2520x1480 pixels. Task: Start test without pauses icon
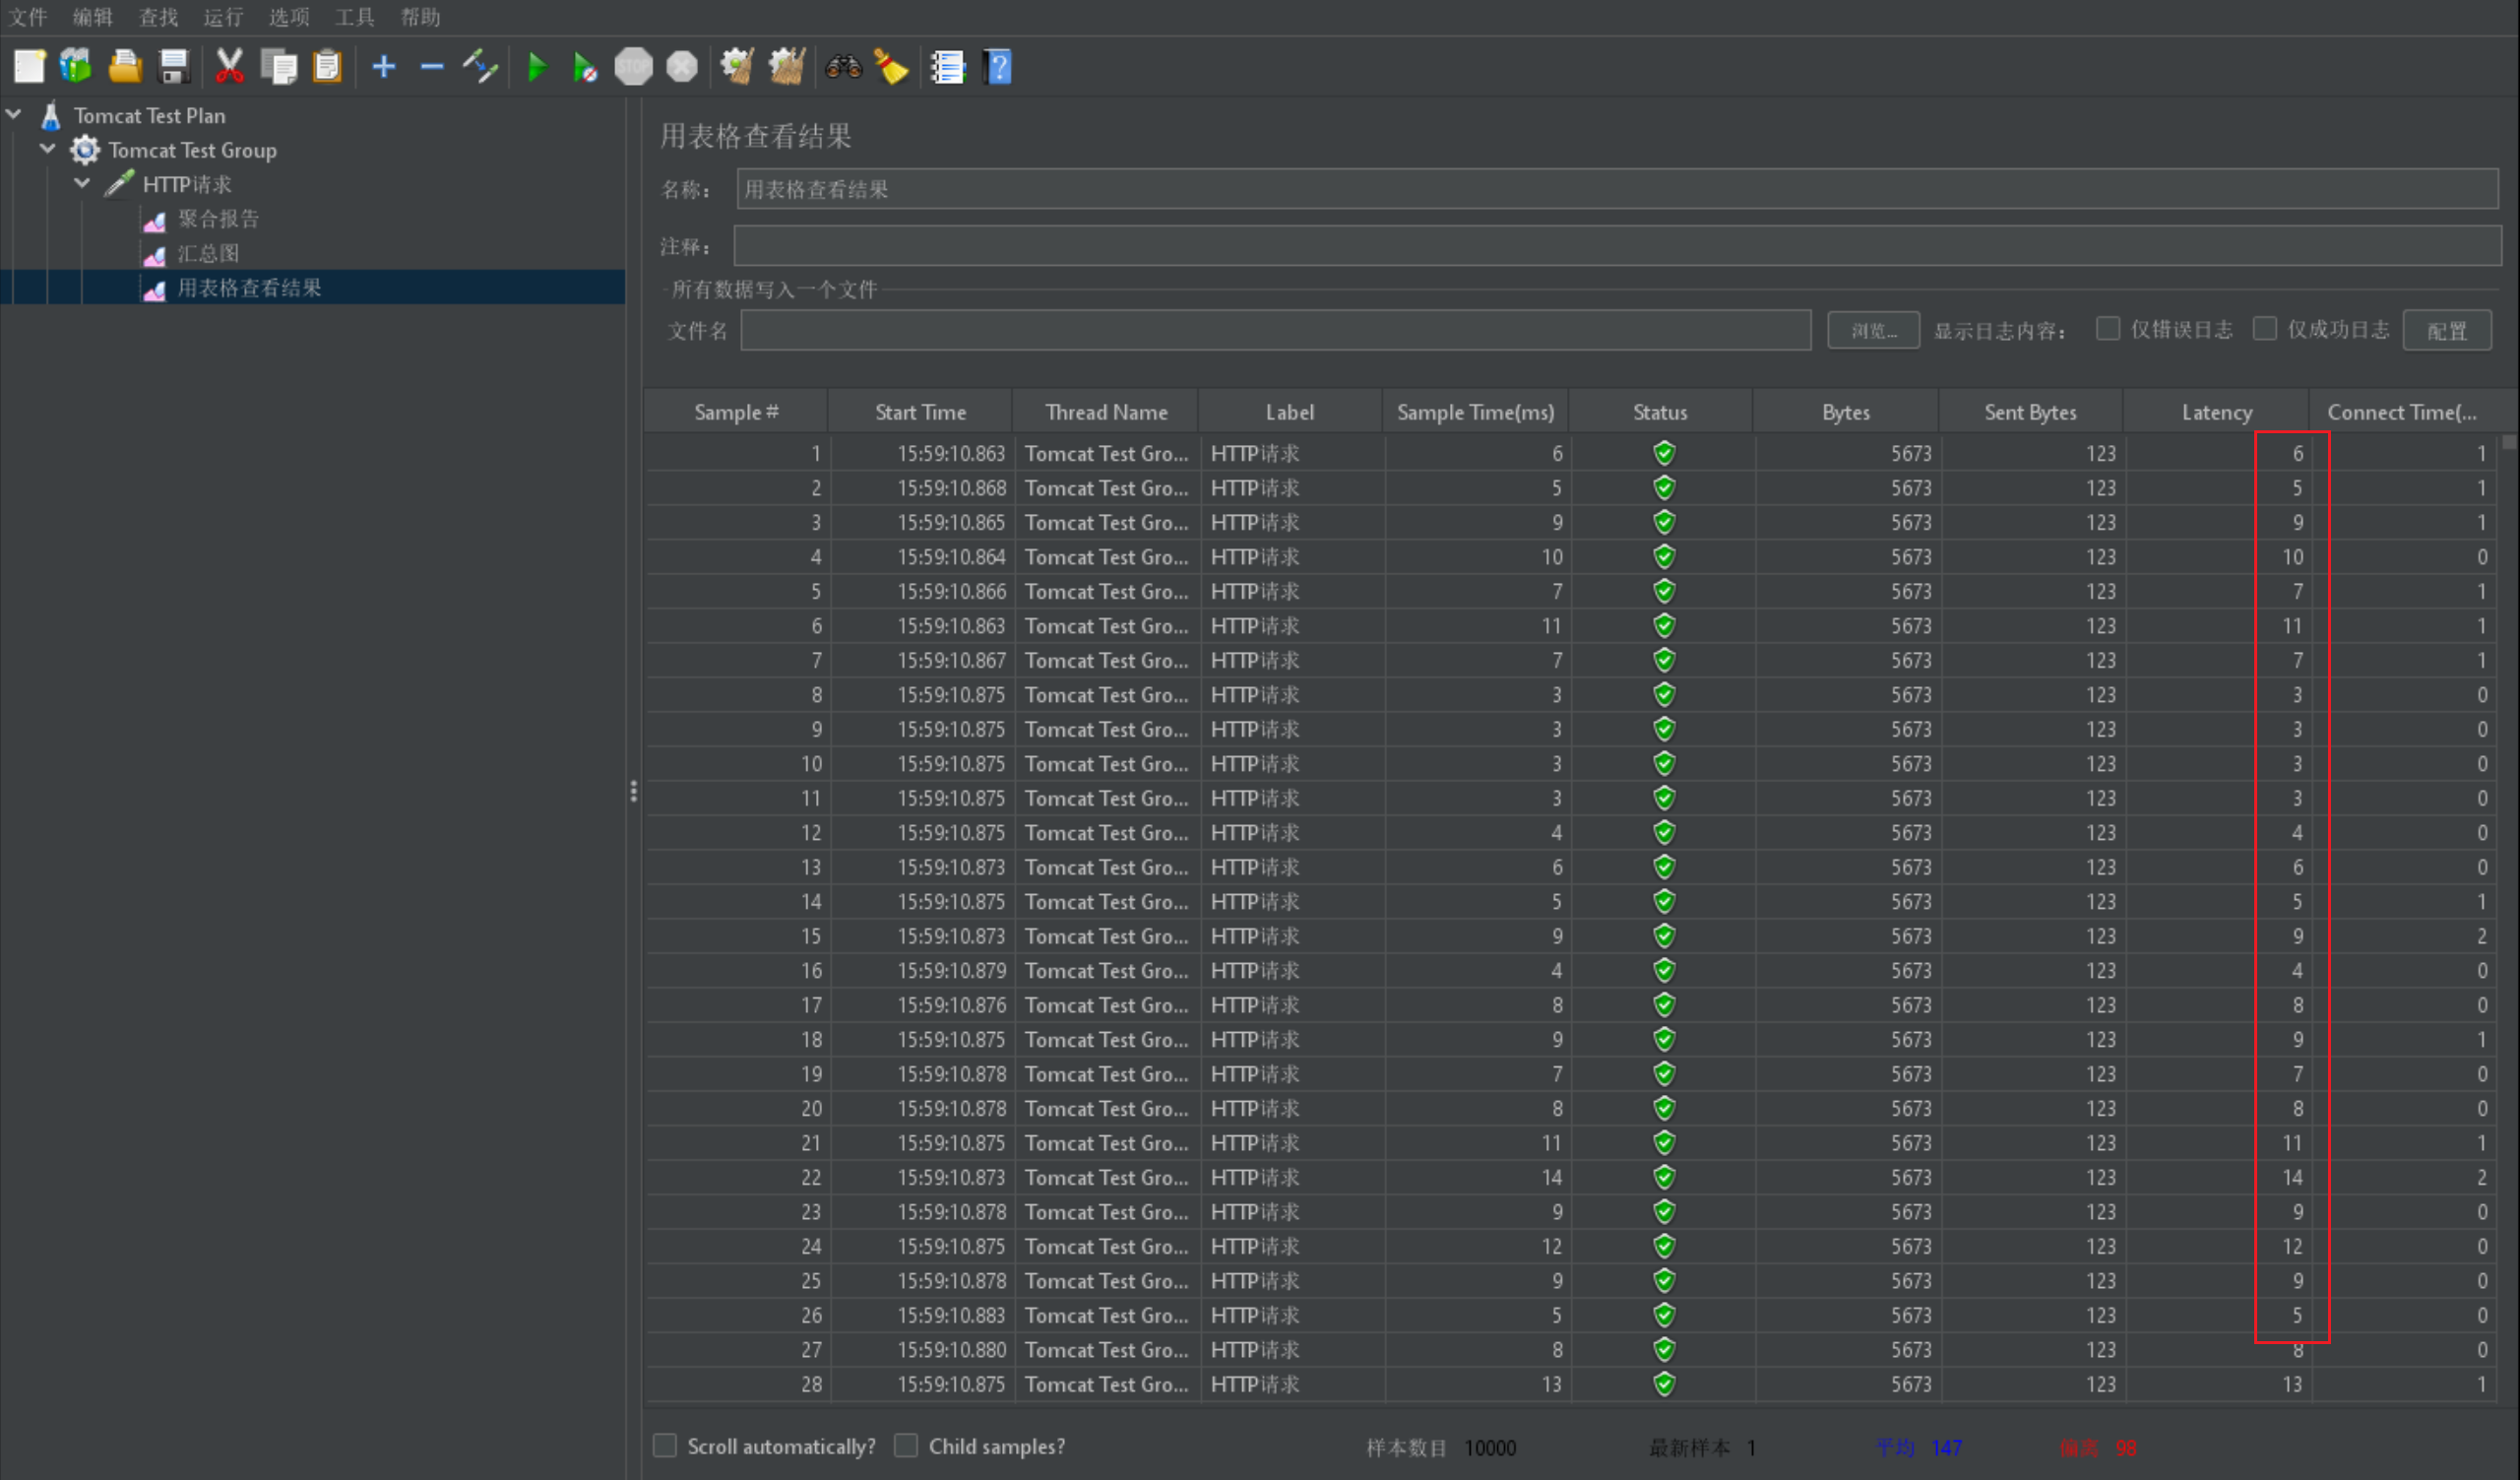(x=585, y=67)
